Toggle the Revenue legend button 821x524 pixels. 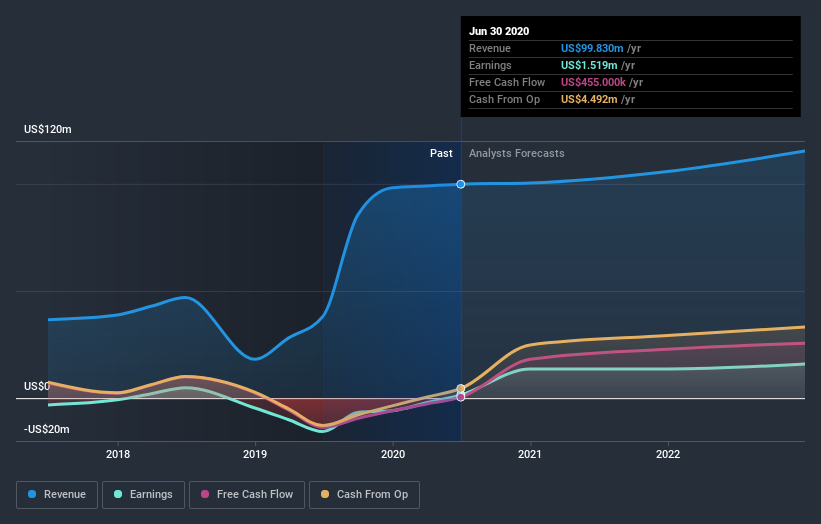pos(57,495)
